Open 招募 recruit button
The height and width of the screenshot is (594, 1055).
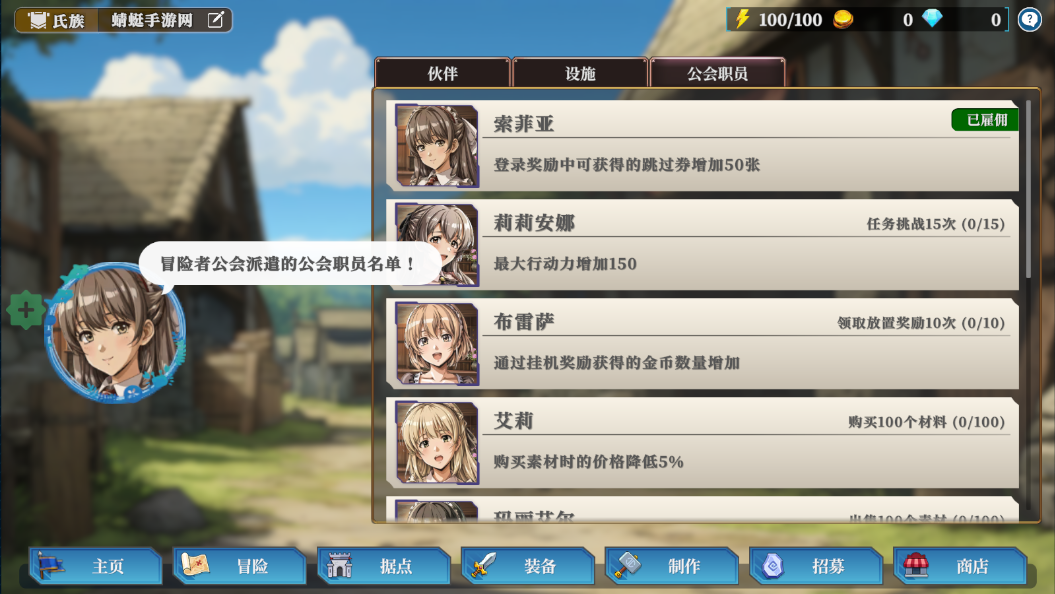pyautogui.click(x=815, y=566)
